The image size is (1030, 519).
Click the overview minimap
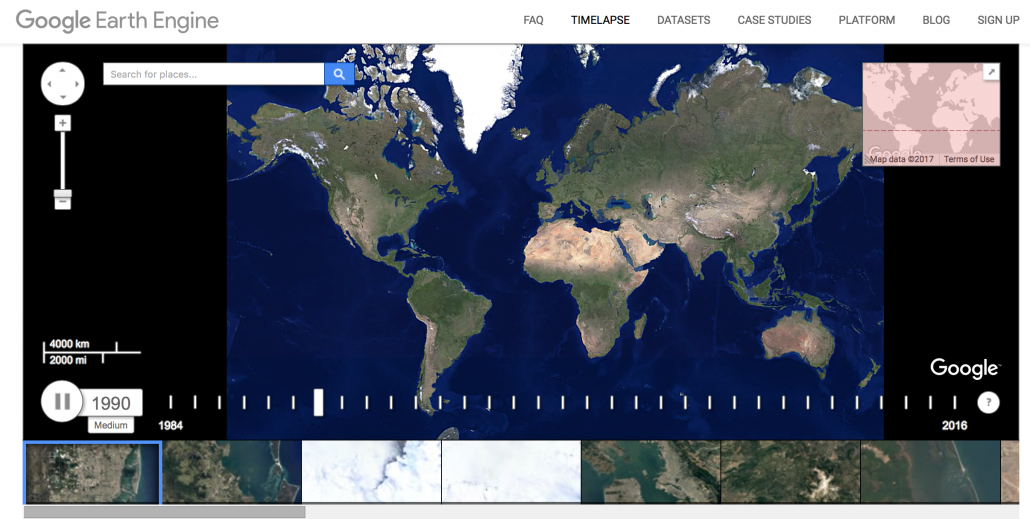tap(931, 114)
